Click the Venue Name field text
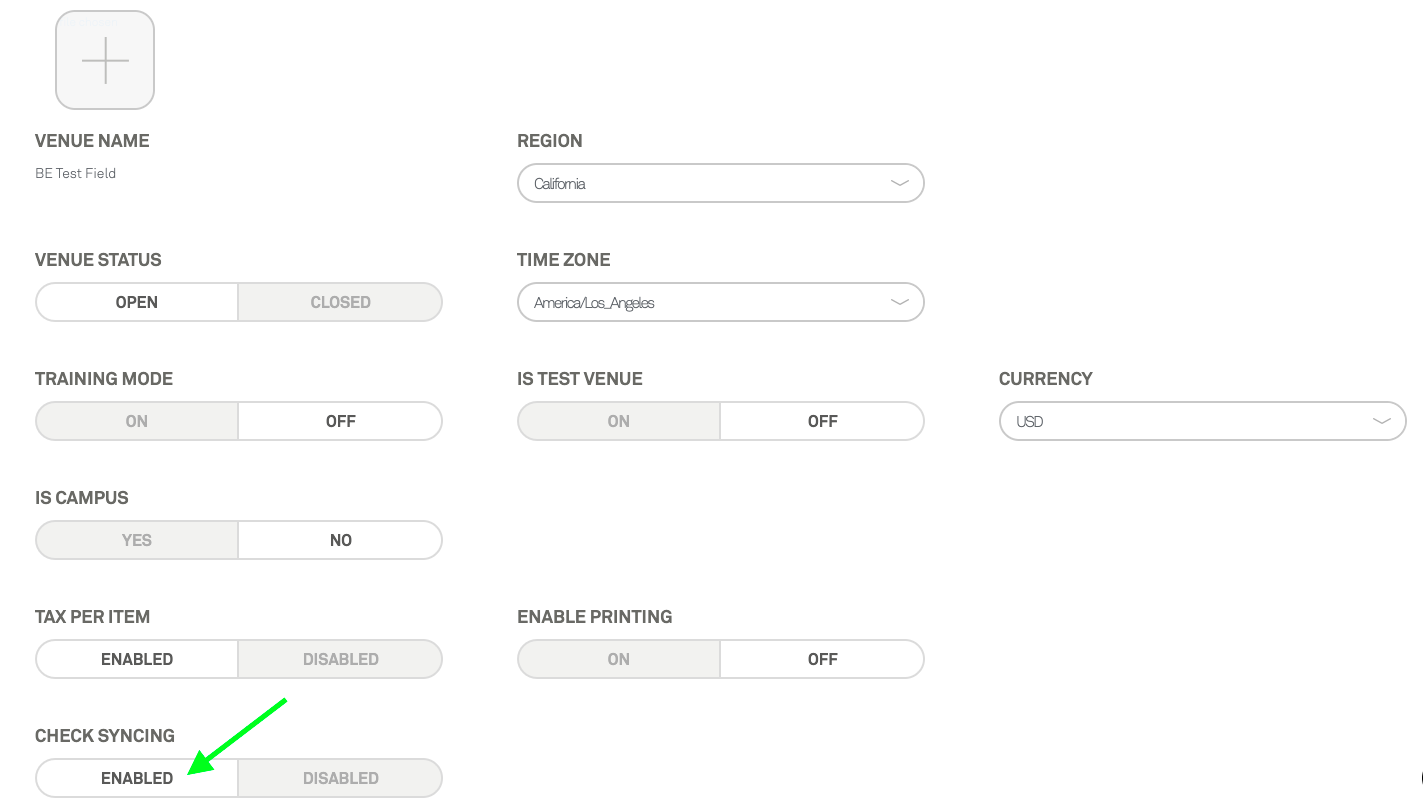This screenshot has height=808, width=1423. pyautogui.click(x=76, y=173)
